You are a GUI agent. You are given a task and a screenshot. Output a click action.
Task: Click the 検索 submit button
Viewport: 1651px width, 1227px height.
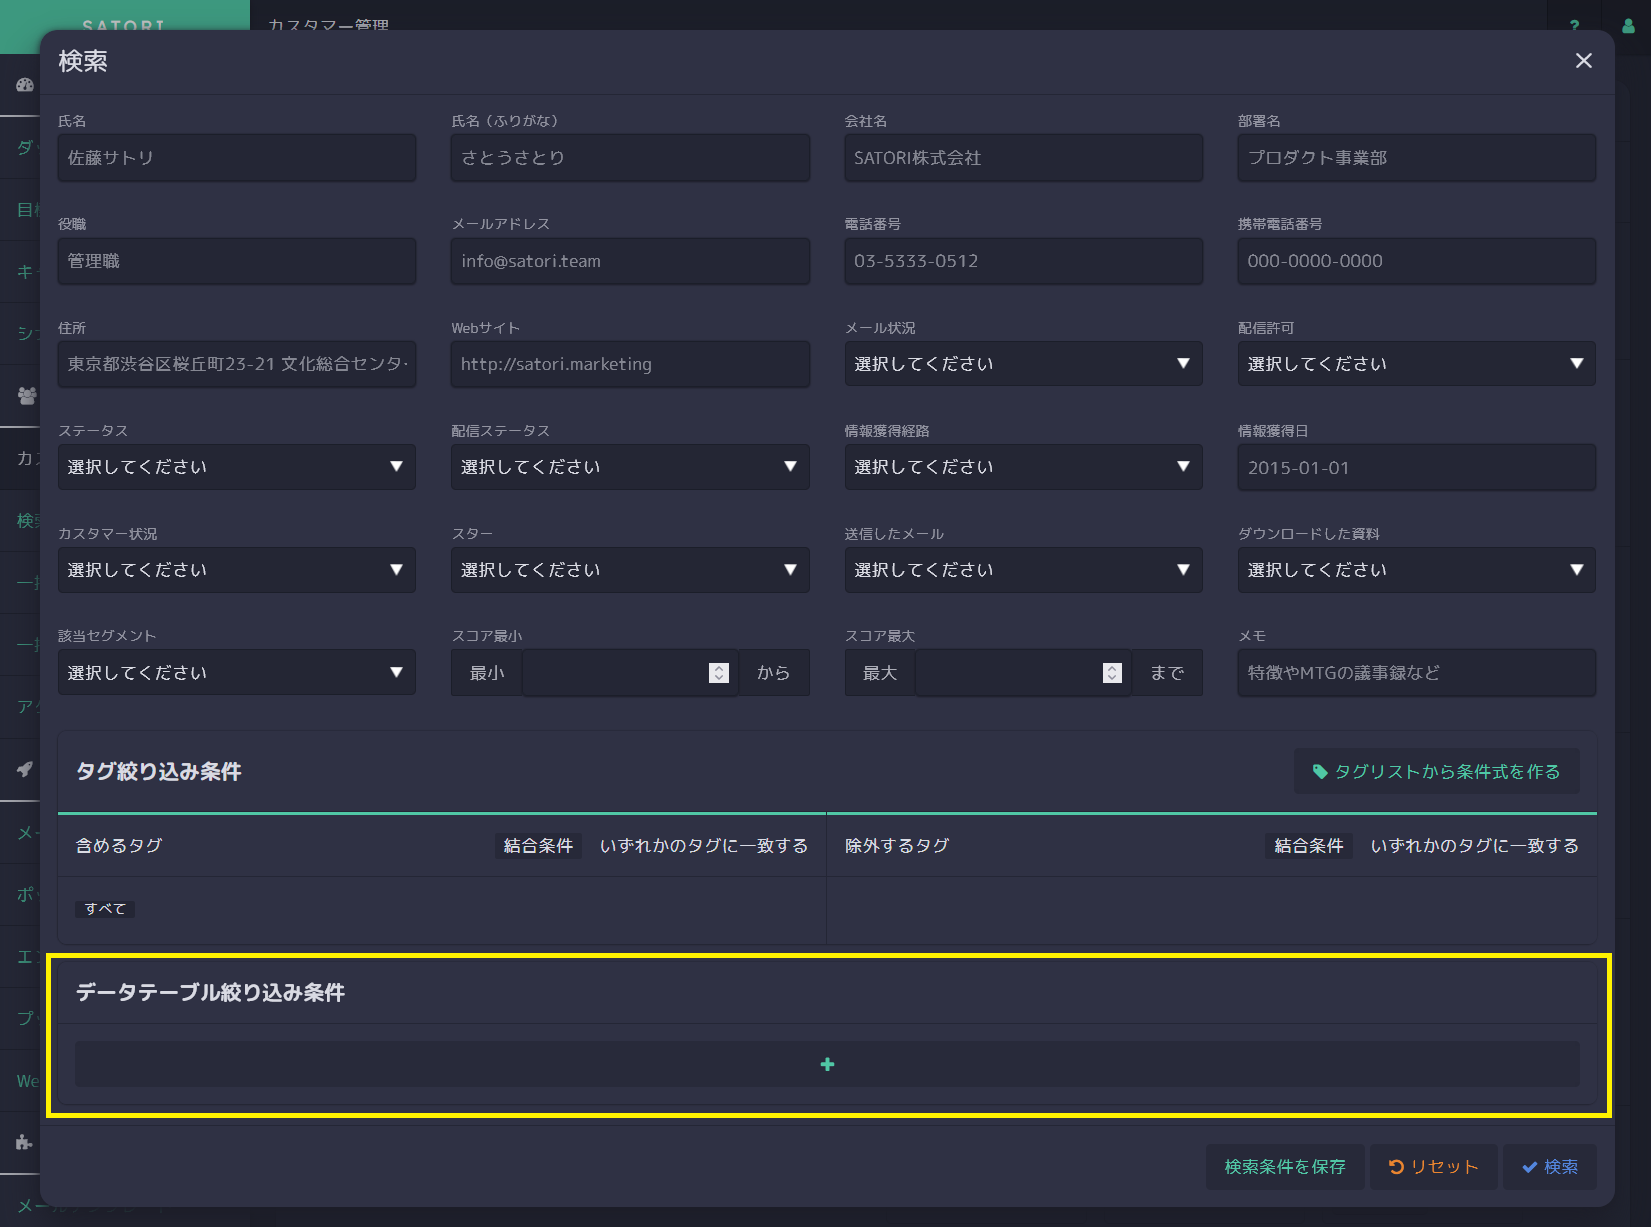[x=1549, y=1167]
